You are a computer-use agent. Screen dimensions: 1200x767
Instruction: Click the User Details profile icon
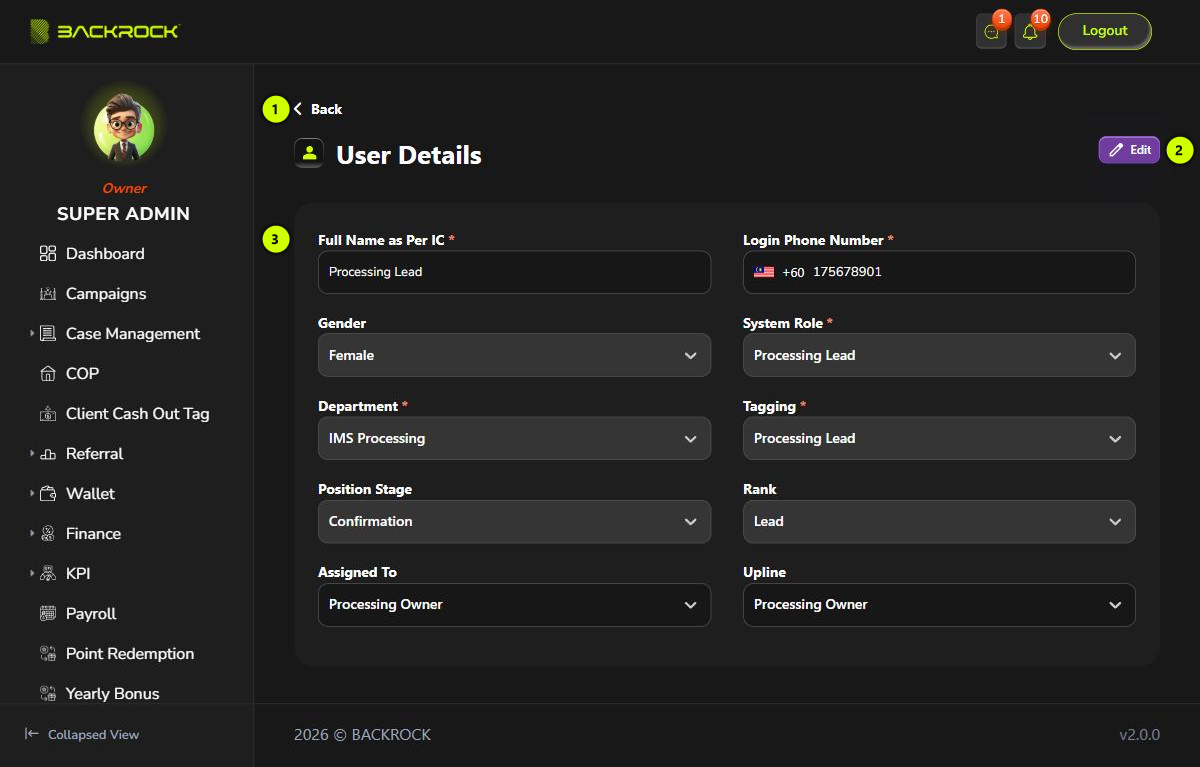309,153
